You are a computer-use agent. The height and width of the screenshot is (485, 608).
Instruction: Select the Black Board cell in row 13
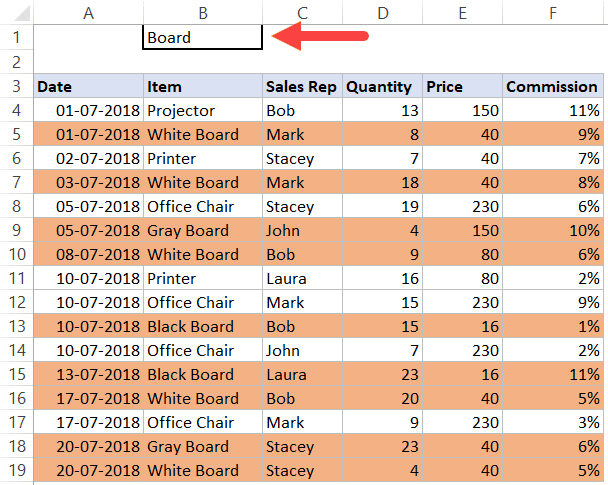(203, 326)
